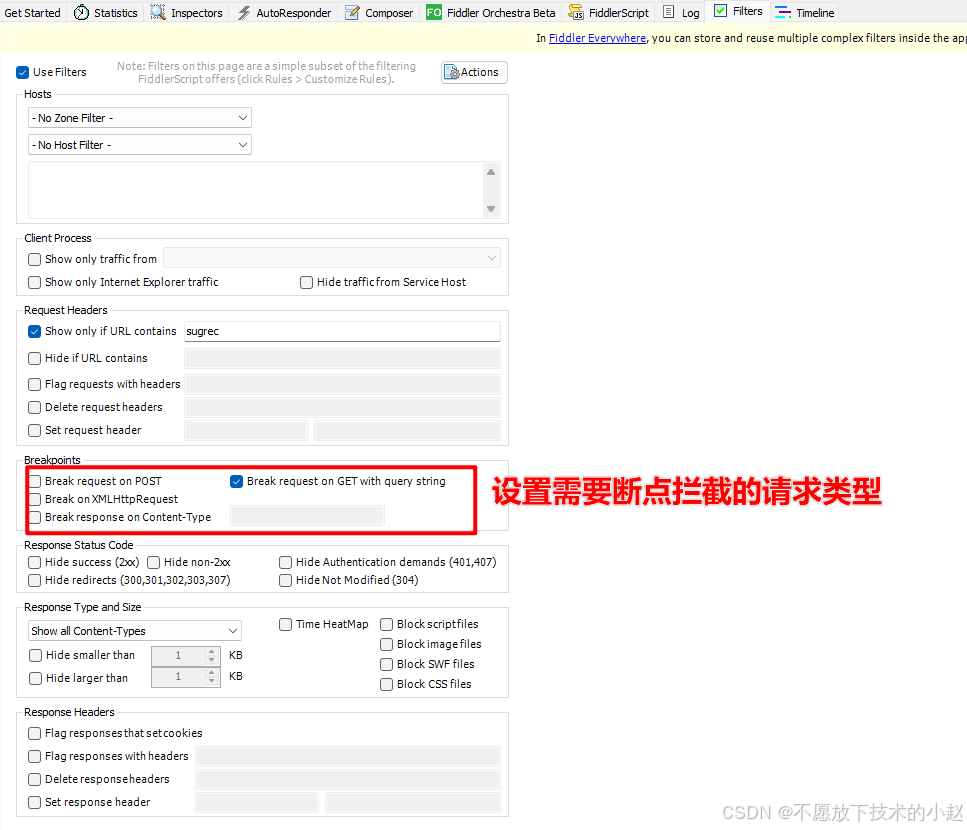The width and height of the screenshot is (967, 830).
Task: Check Block image files option
Action: pyautogui.click(x=387, y=644)
